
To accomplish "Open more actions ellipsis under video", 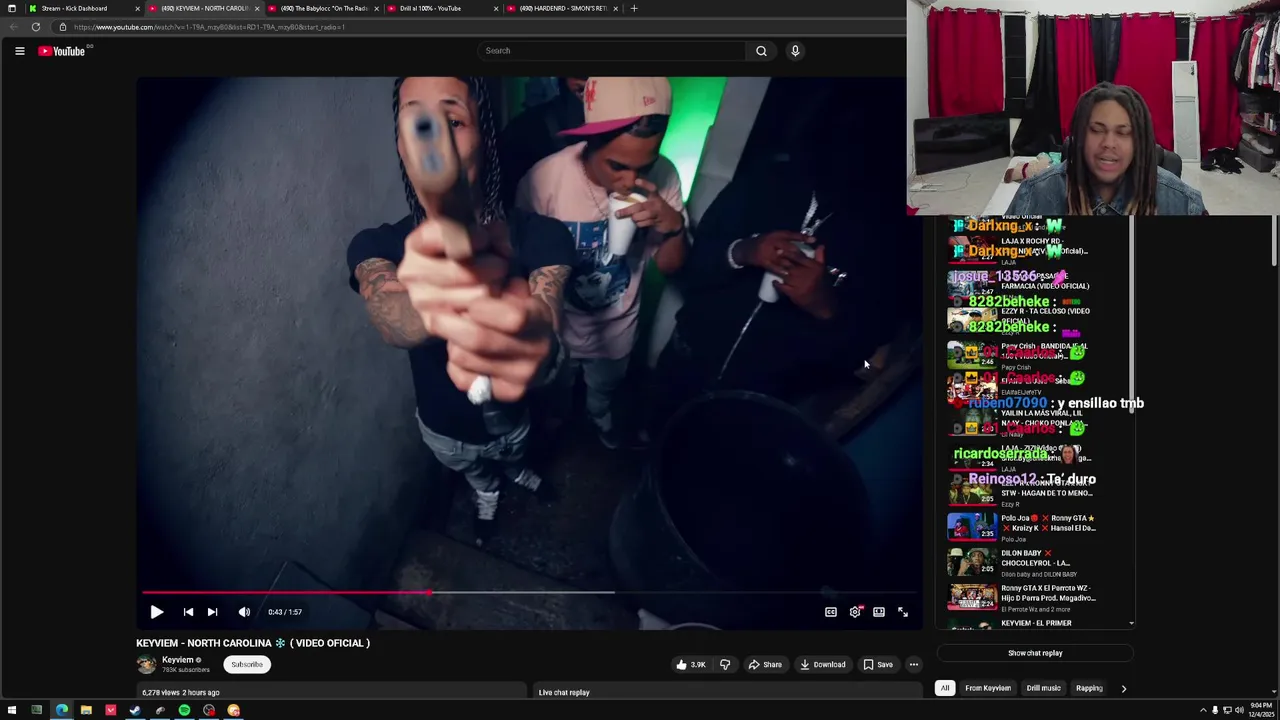I will click(913, 664).
